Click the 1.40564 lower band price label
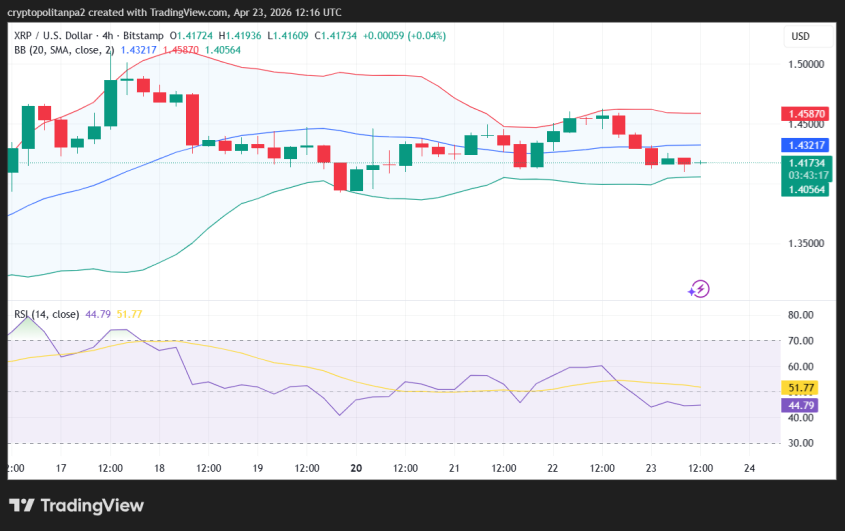The height and width of the screenshot is (531, 845). tap(806, 189)
